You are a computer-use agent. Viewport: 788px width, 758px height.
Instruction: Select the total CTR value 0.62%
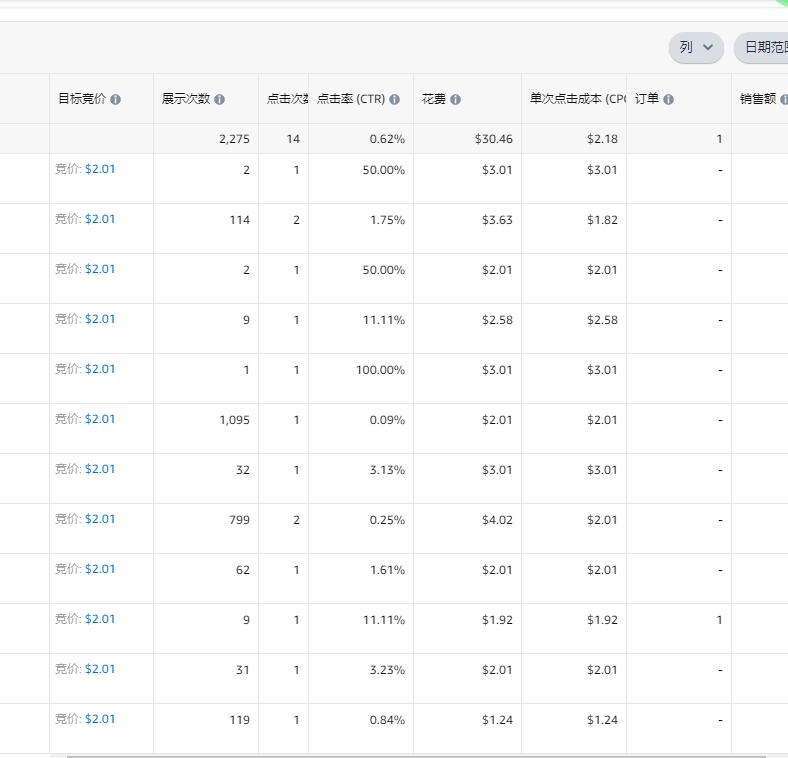(x=387, y=139)
